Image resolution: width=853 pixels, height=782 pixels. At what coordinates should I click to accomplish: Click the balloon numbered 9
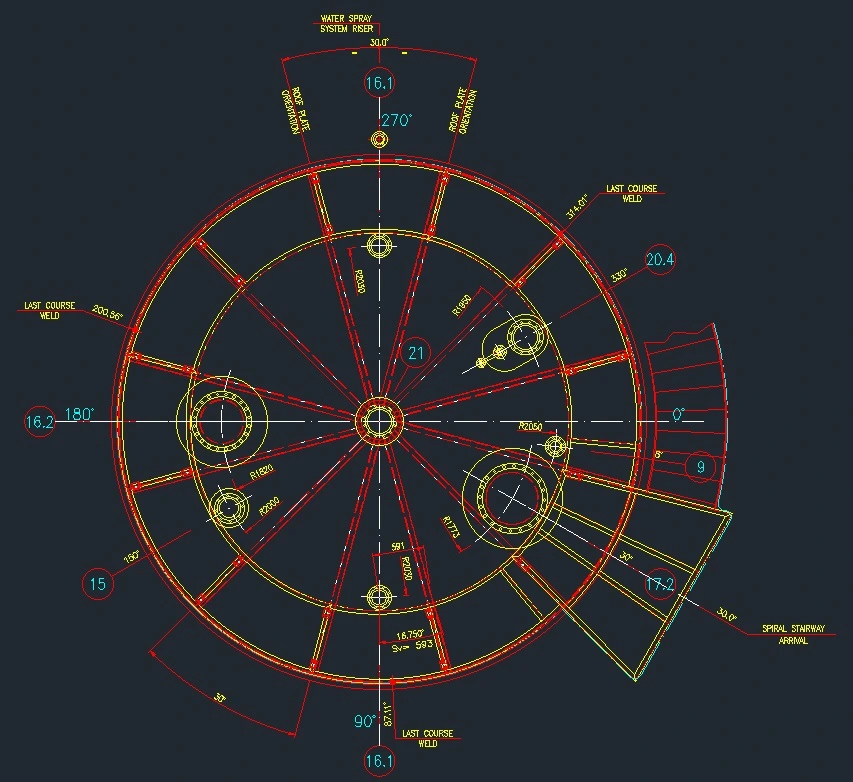coord(700,466)
